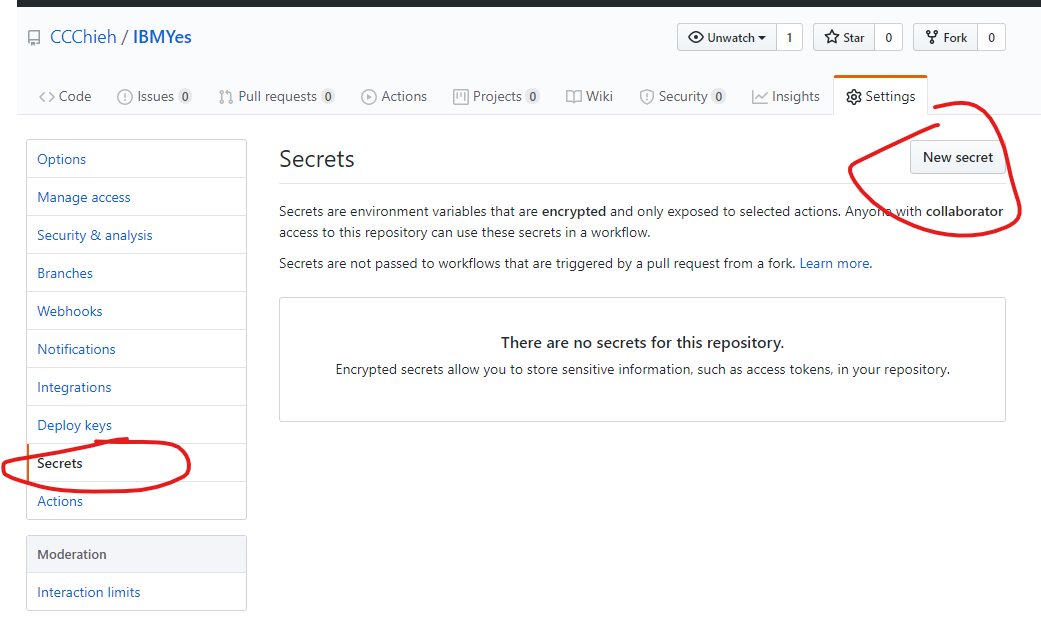Open Deploy keys settings
Viewport: 1041px width, 640px height.
pyautogui.click(x=136, y=425)
